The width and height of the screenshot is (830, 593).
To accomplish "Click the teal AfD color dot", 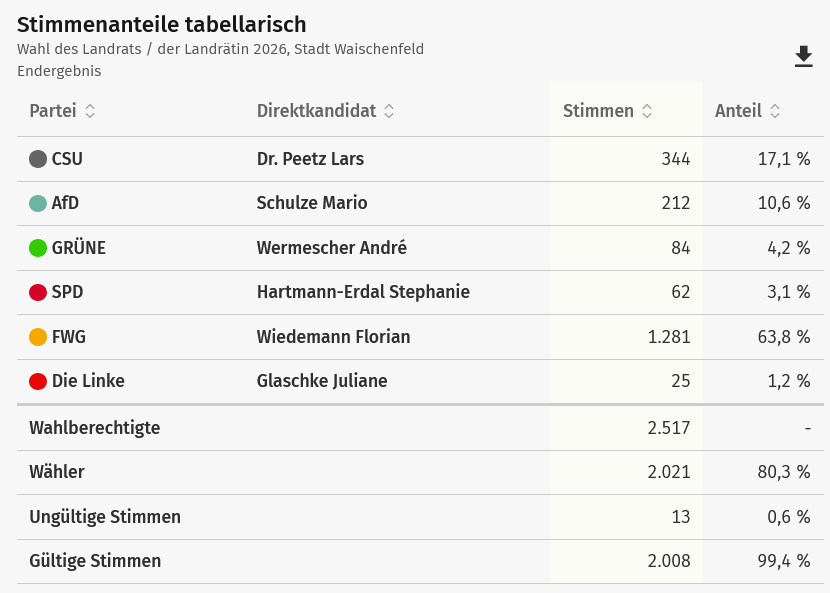I will pyautogui.click(x=38, y=203).
